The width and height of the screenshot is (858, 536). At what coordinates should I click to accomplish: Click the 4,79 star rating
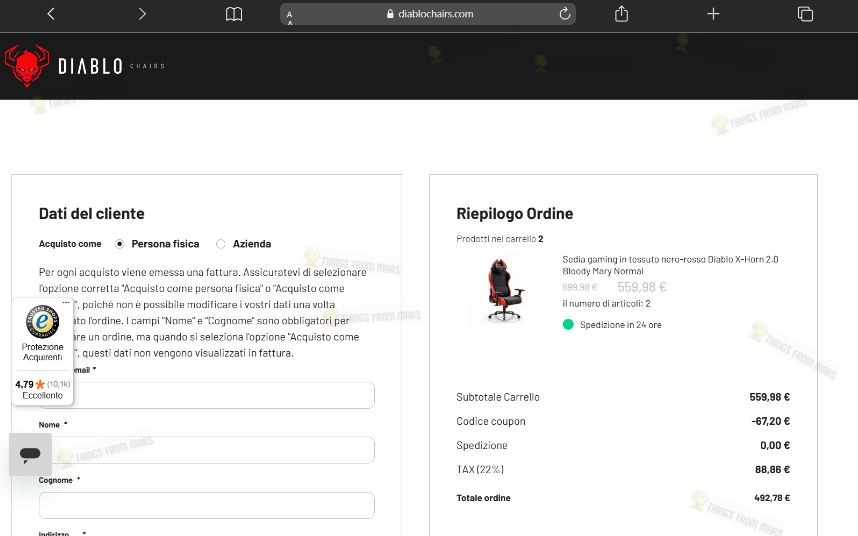click(x=43, y=384)
